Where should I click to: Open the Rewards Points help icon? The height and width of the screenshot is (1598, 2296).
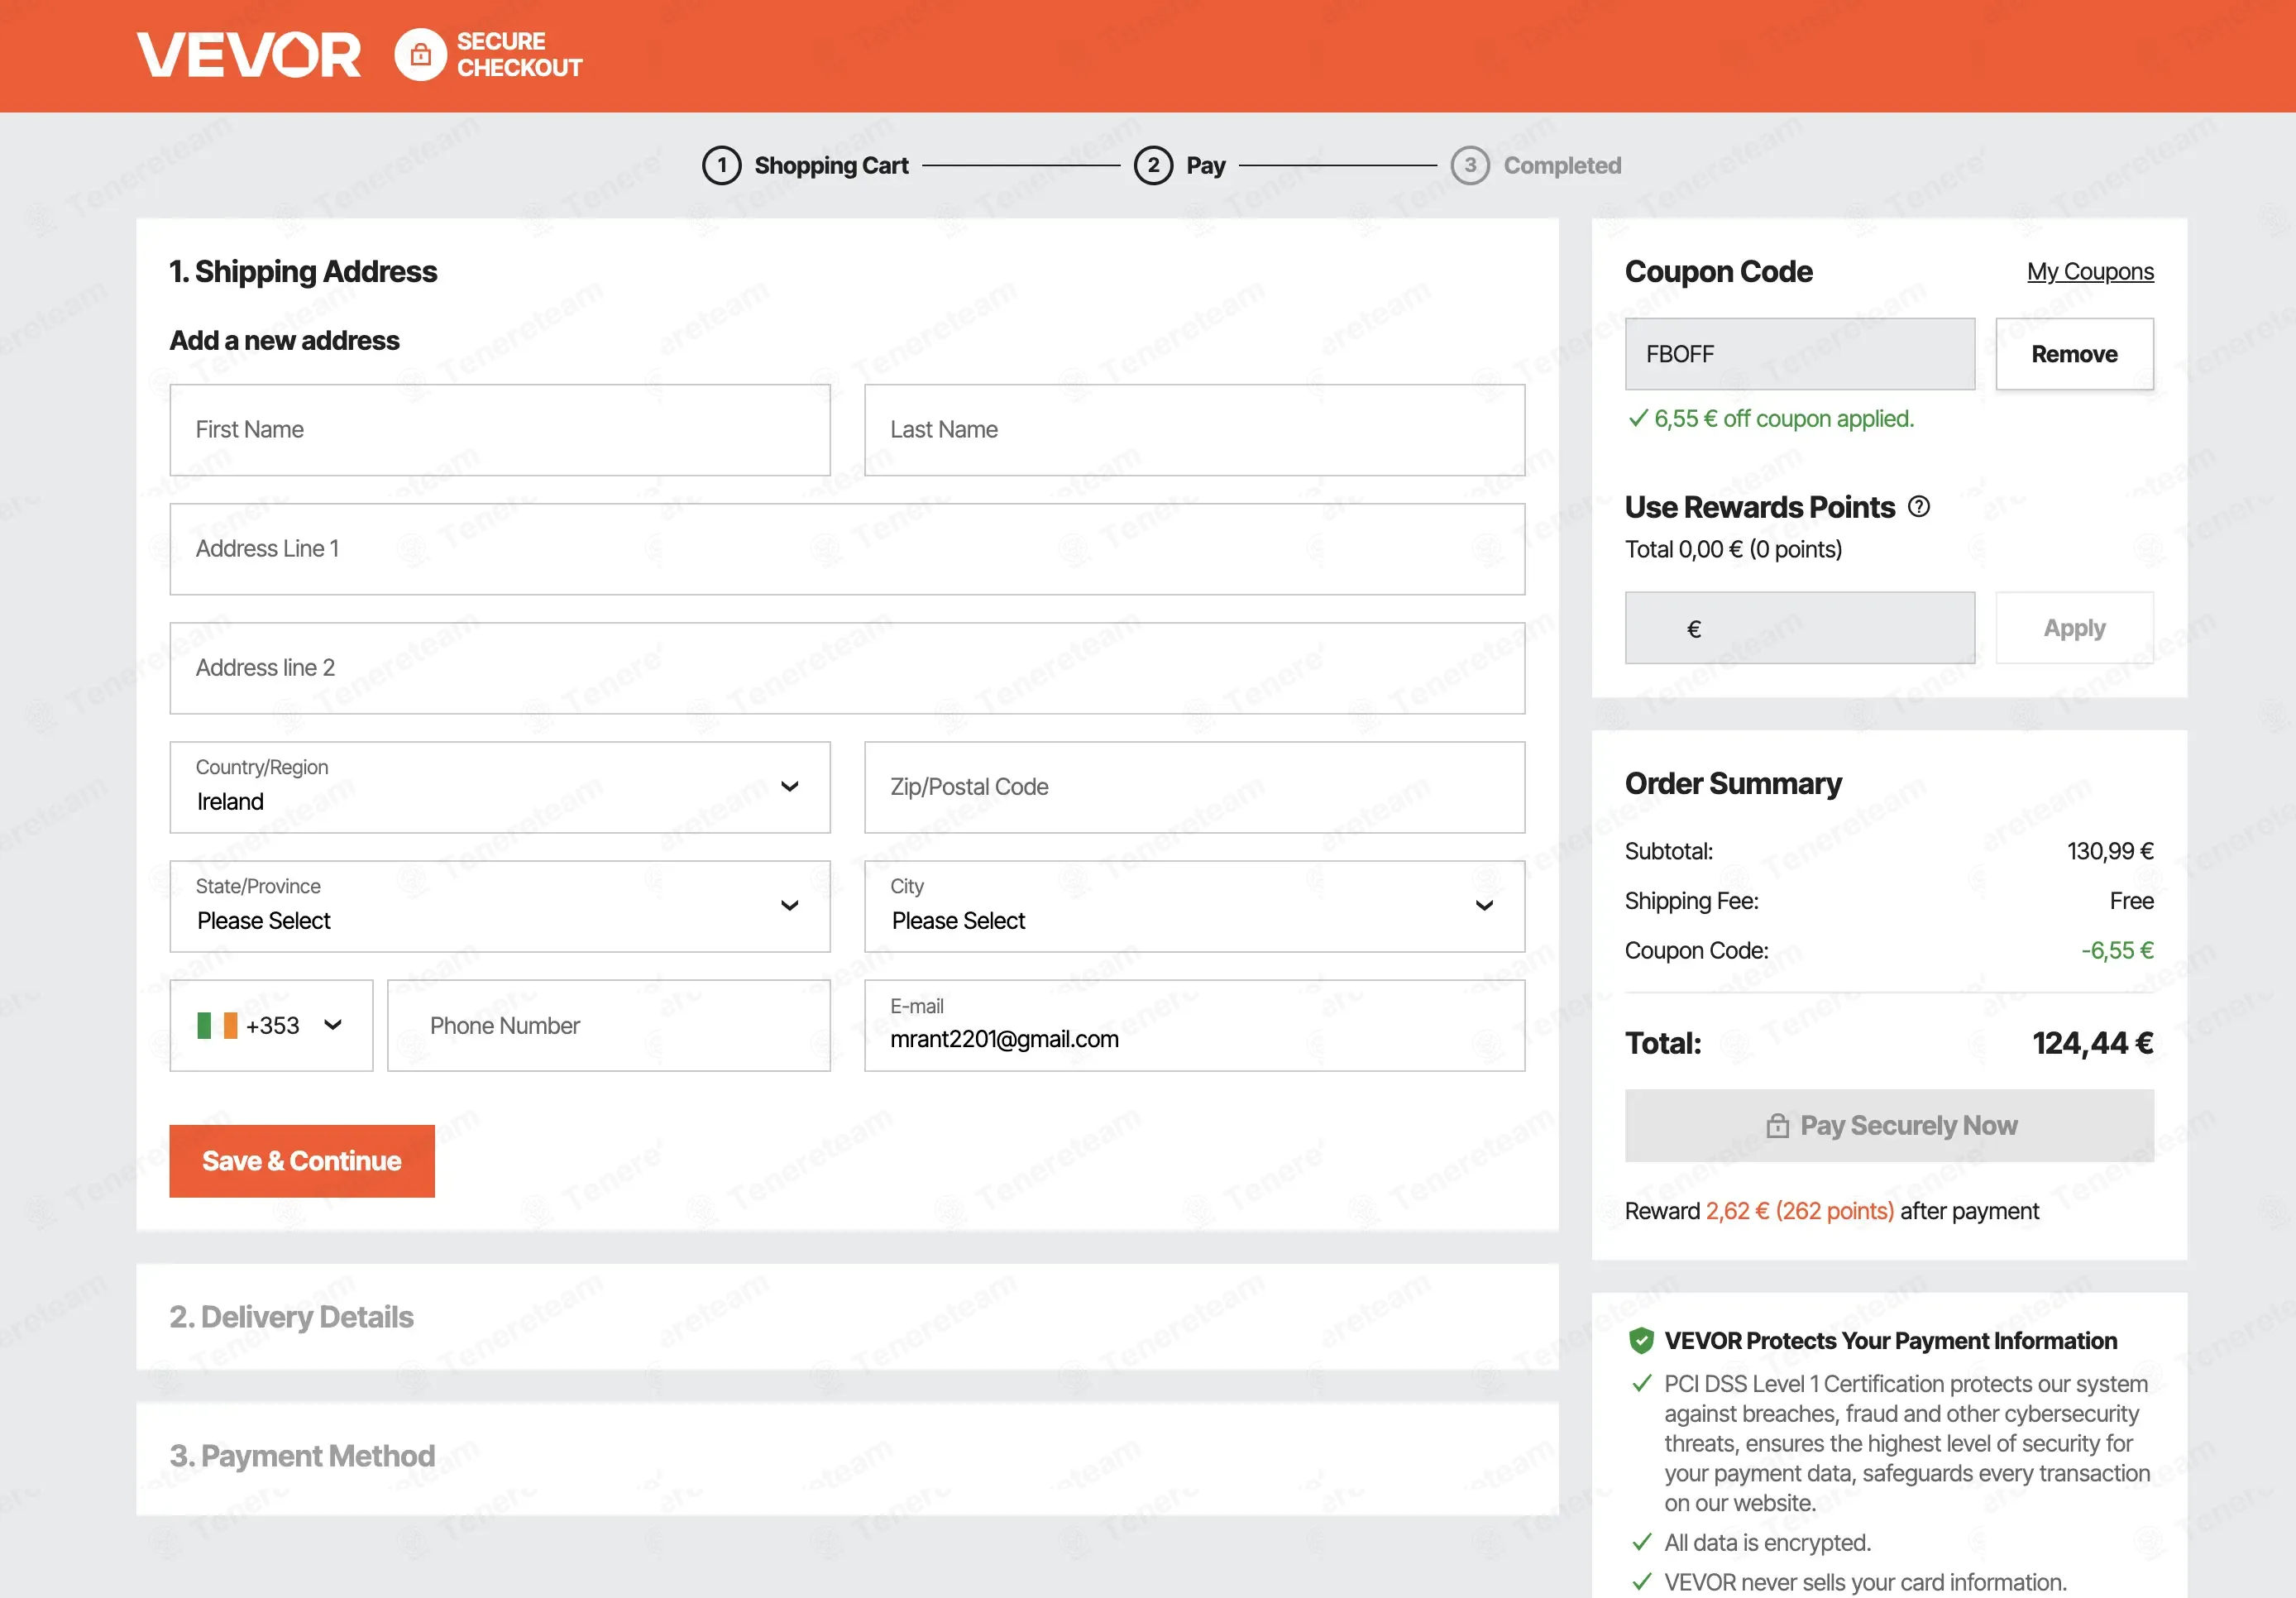click(x=1918, y=507)
